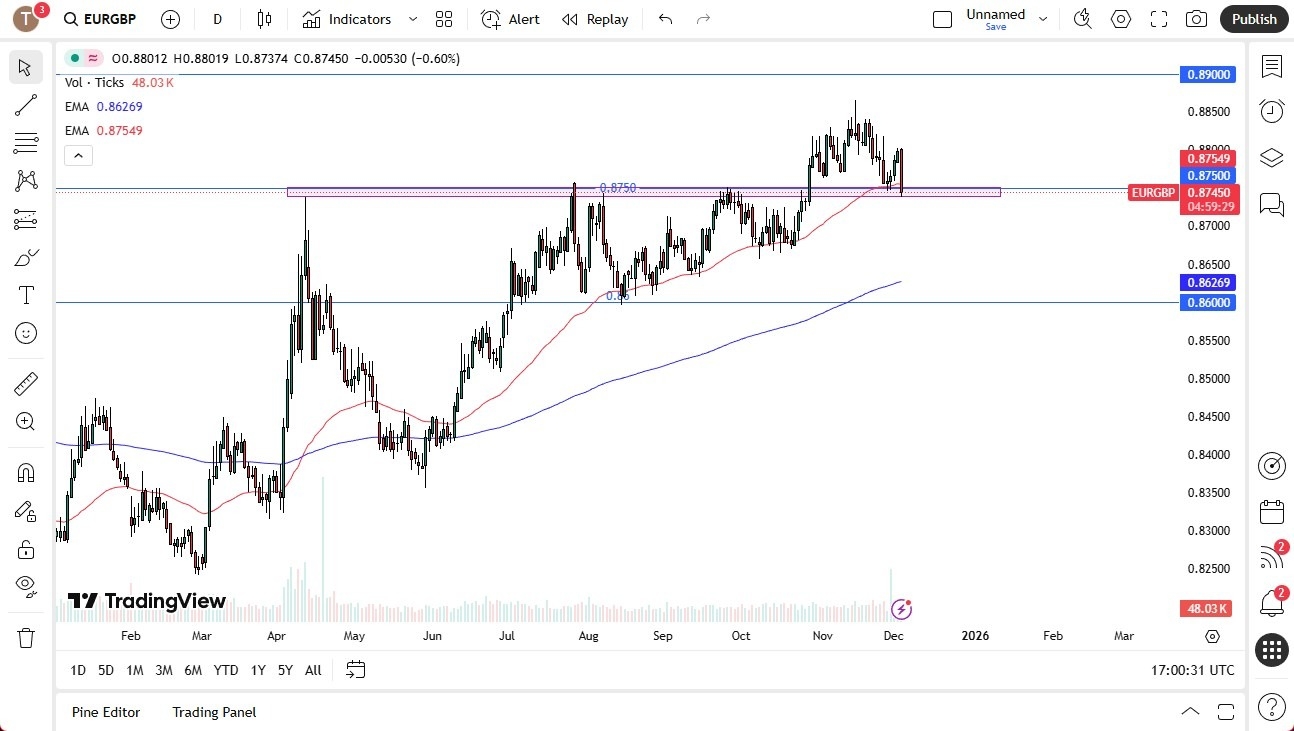The height and width of the screenshot is (731, 1294).
Task: Switch to the Trading Panel
Action: (x=213, y=712)
